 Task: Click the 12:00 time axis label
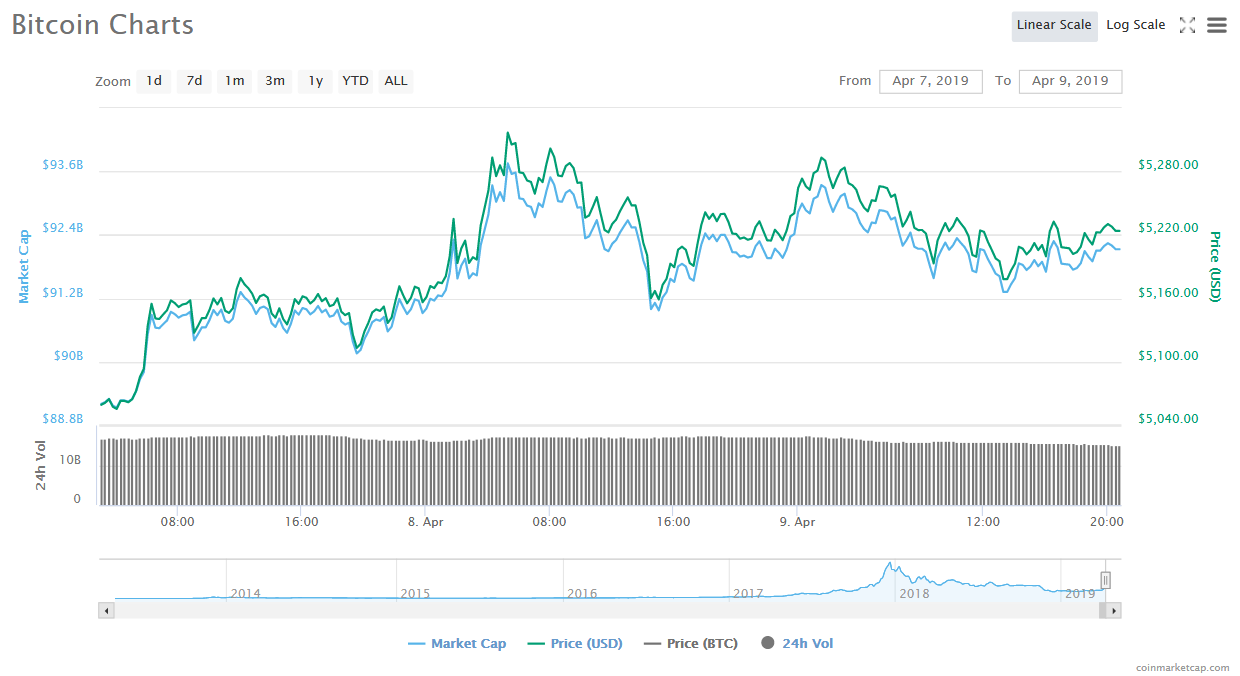click(983, 521)
